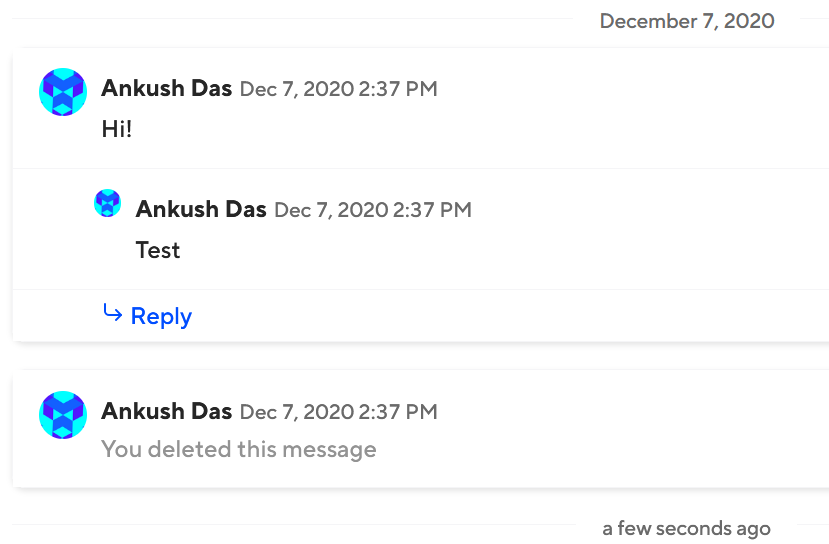Click the 'You deleted this message' text
The image size is (829, 544).
point(239,449)
